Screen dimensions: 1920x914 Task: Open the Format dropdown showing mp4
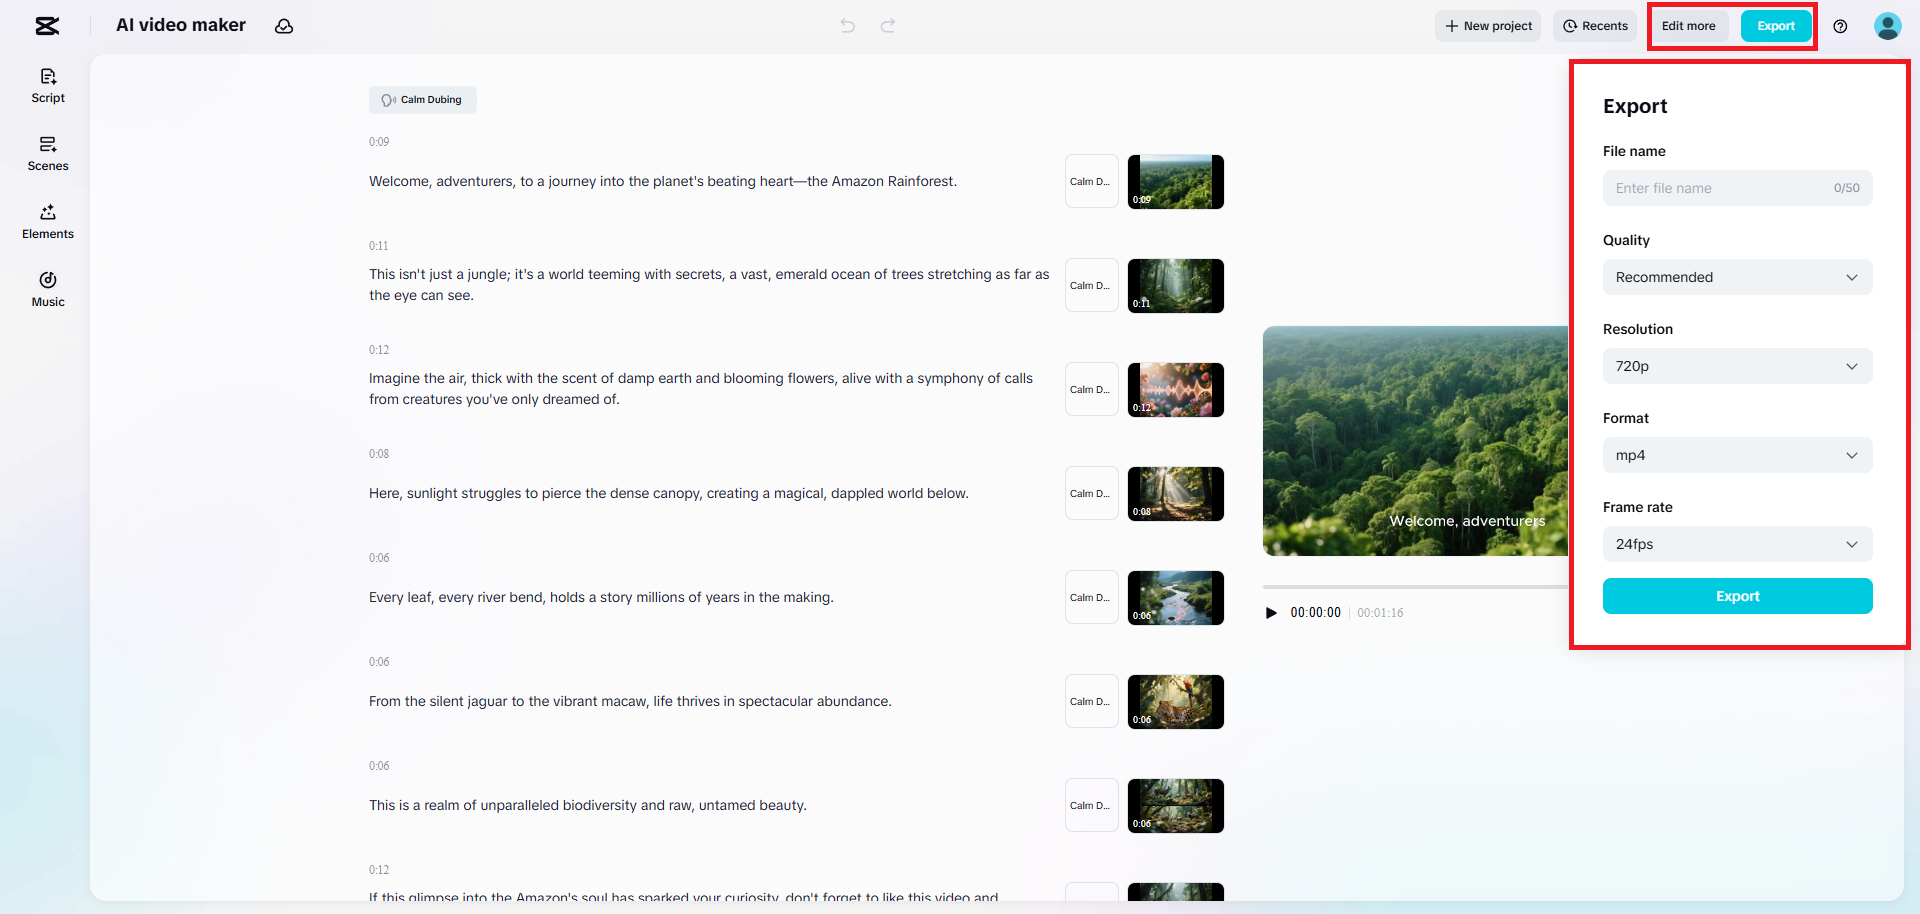pyautogui.click(x=1737, y=455)
